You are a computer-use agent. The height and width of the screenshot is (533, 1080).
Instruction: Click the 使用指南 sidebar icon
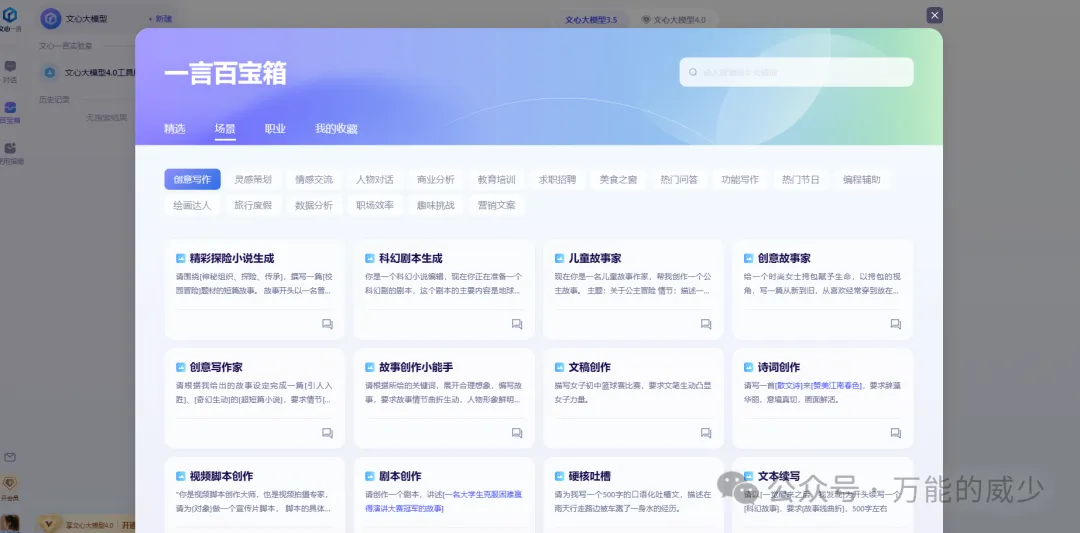click(x=10, y=148)
